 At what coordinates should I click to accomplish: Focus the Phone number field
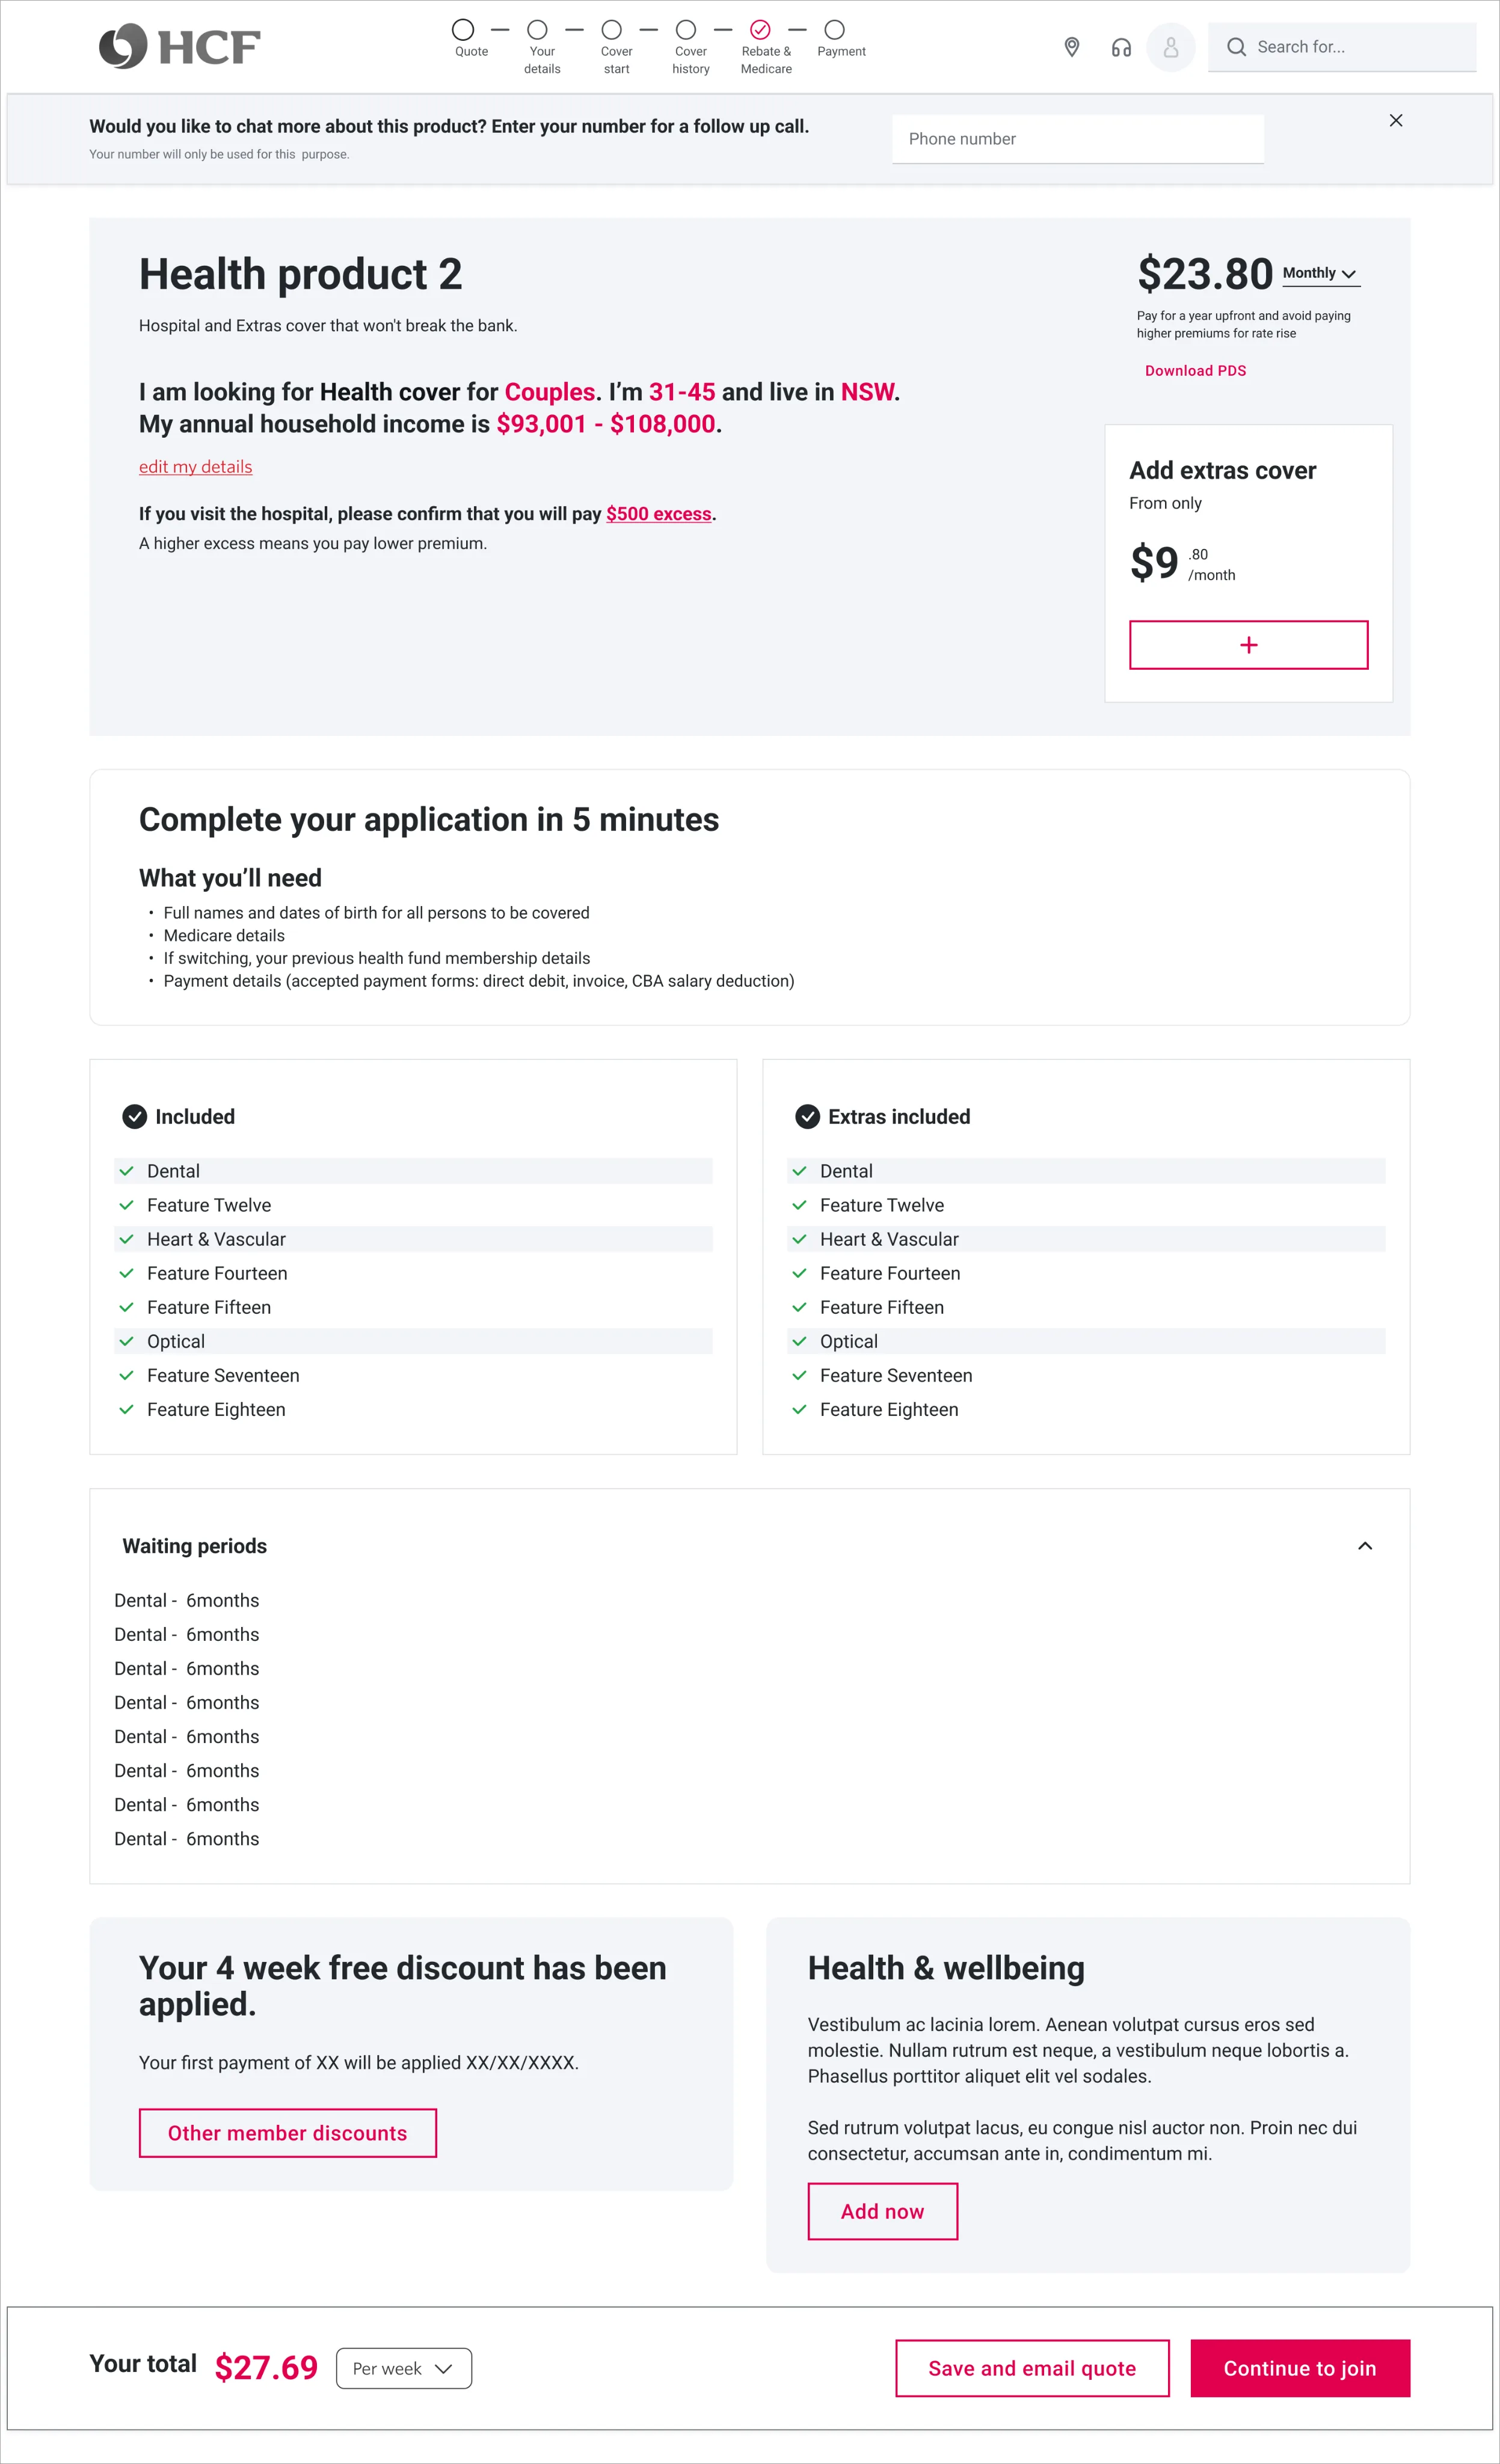click(1077, 139)
